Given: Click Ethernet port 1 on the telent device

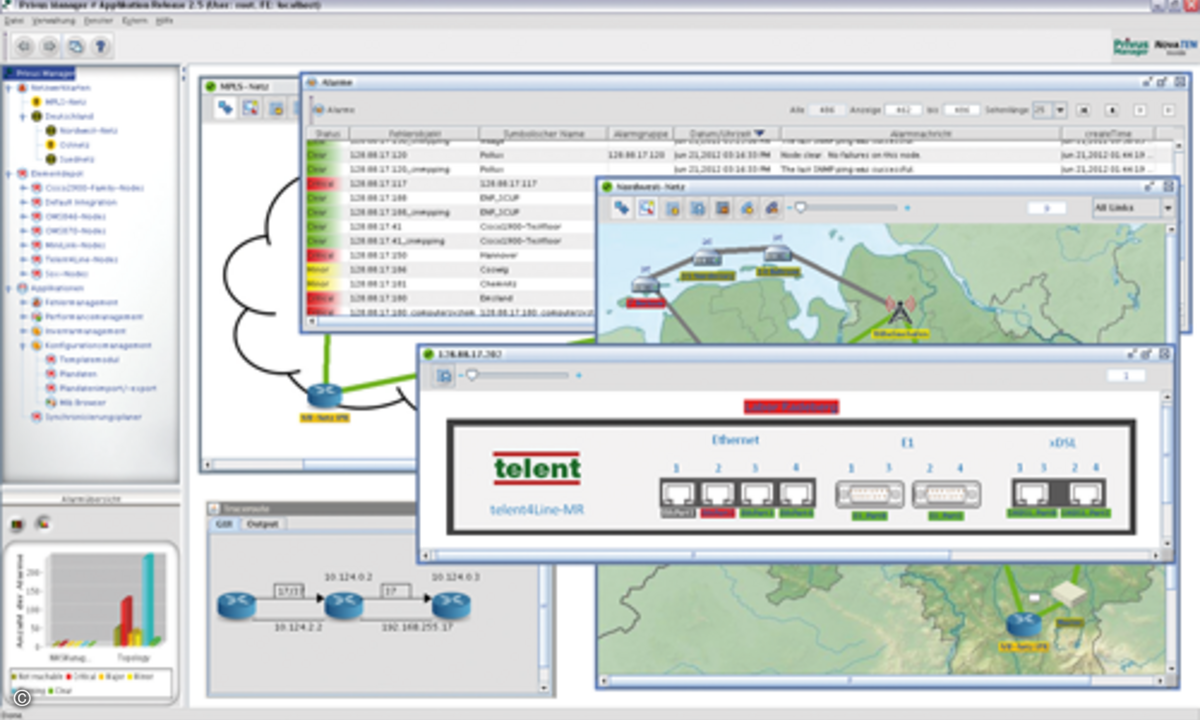Looking at the screenshot, I should [x=676, y=492].
